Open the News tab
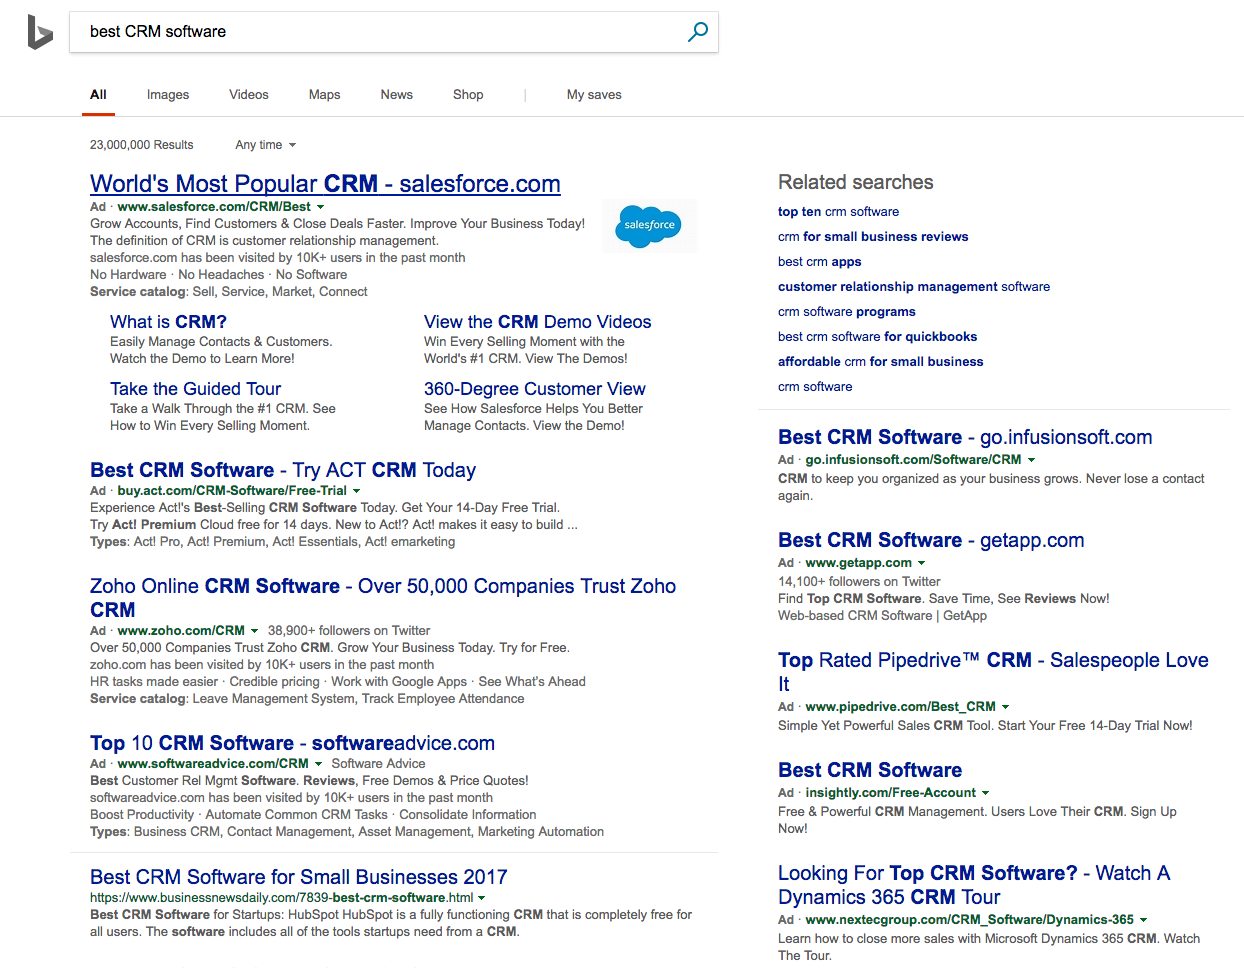 click(x=396, y=94)
